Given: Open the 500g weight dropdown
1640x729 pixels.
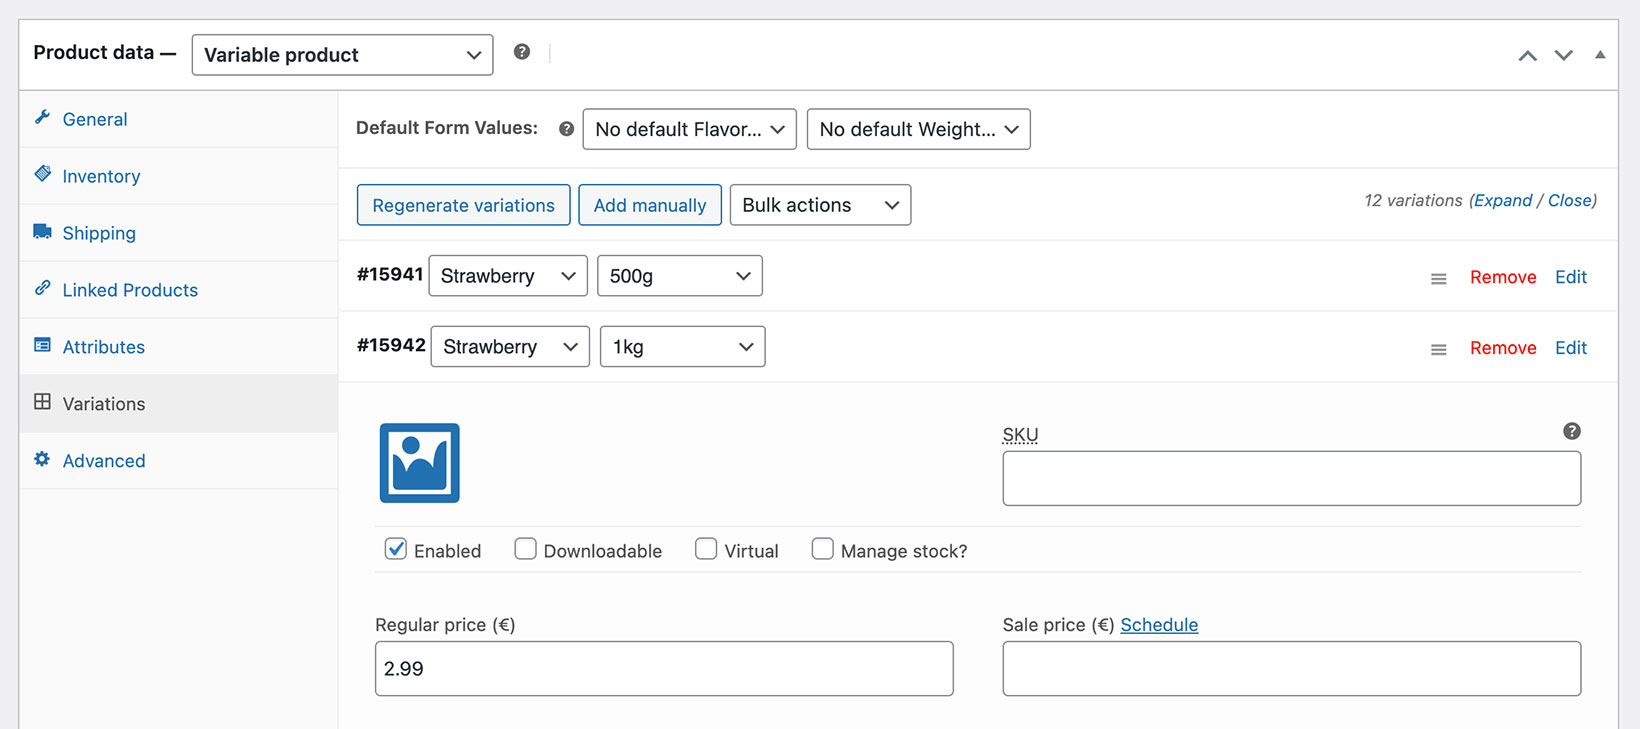Looking at the screenshot, I should [x=680, y=276].
